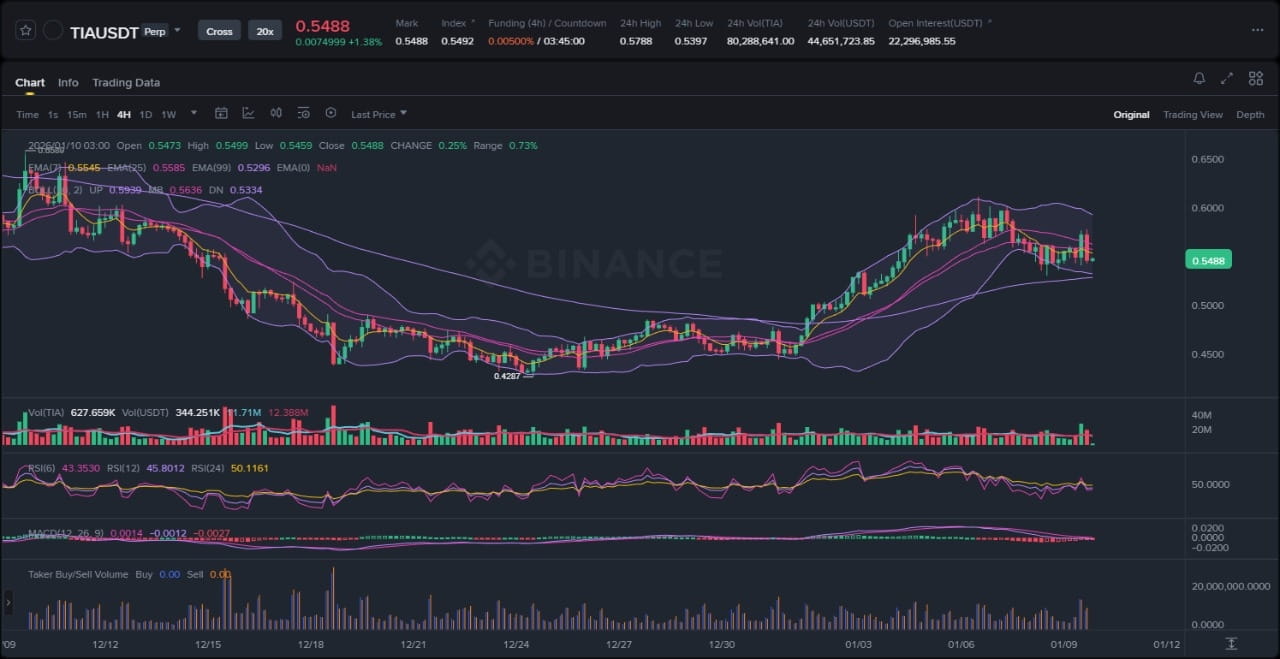Select the 1D timeframe
1280x659 pixels.
[x=146, y=115]
